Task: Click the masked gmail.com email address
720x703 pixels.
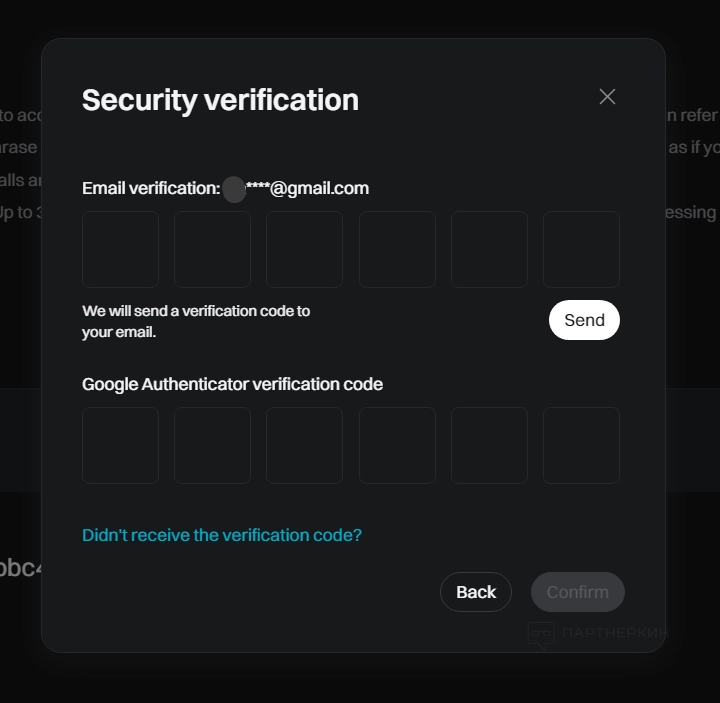Action: [x=296, y=188]
